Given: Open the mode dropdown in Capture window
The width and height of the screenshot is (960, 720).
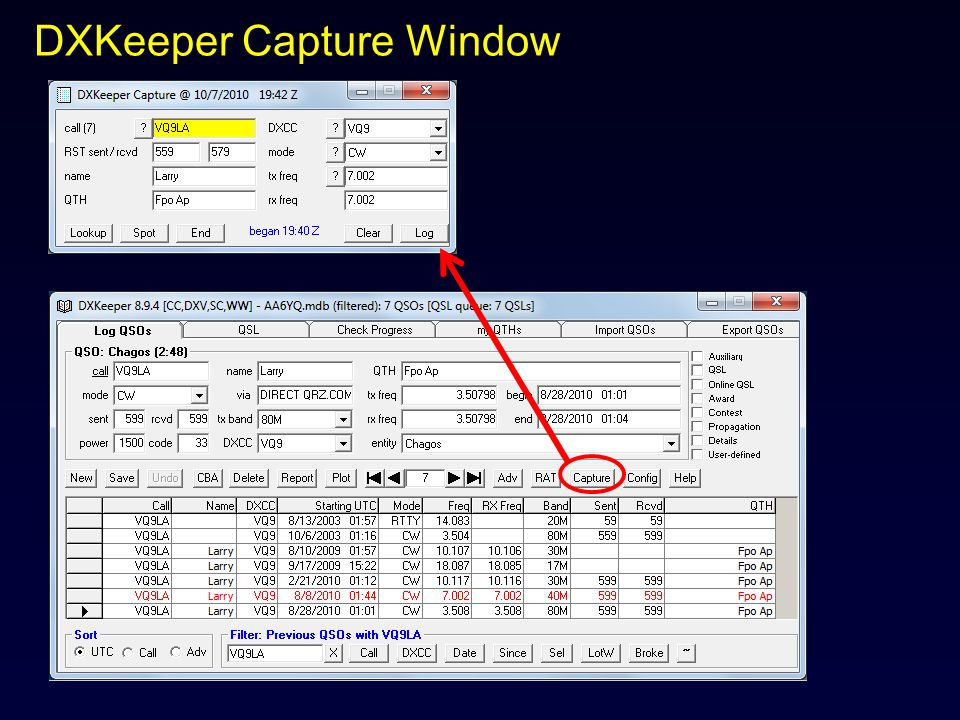Looking at the screenshot, I should click(x=438, y=152).
